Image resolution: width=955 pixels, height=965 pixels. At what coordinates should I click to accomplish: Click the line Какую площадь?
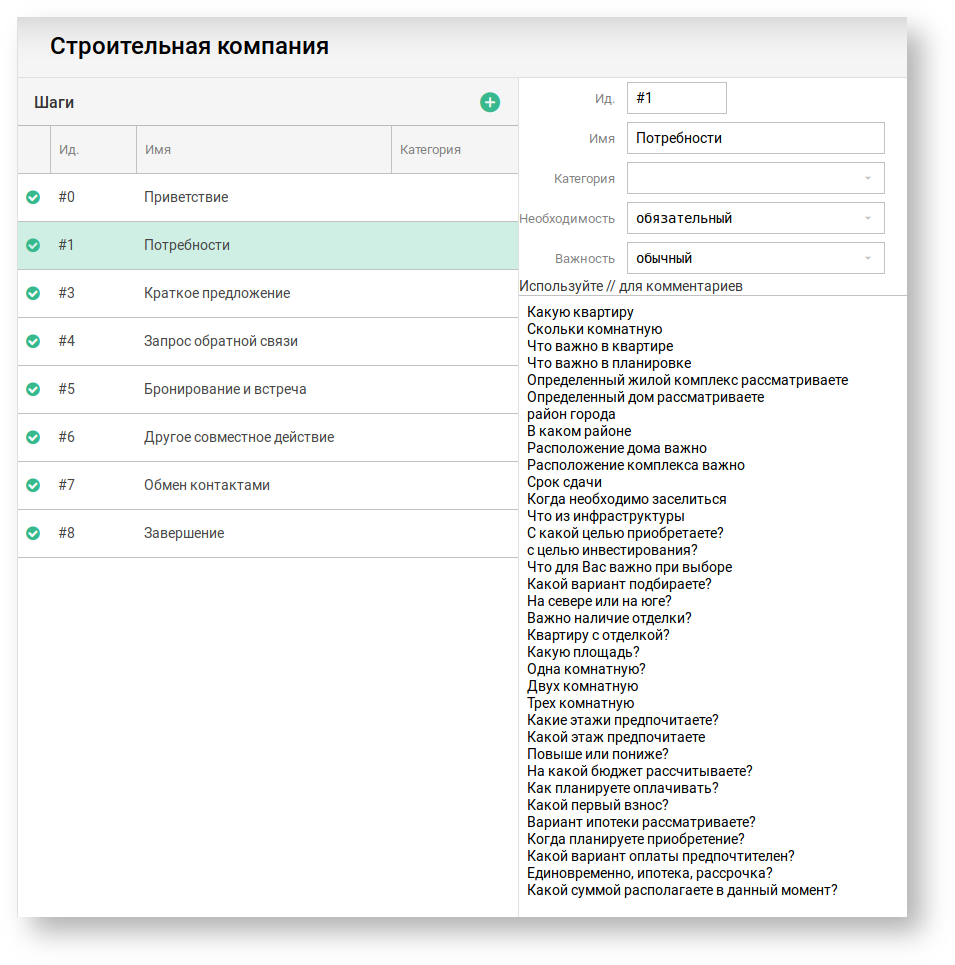coord(583,652)
